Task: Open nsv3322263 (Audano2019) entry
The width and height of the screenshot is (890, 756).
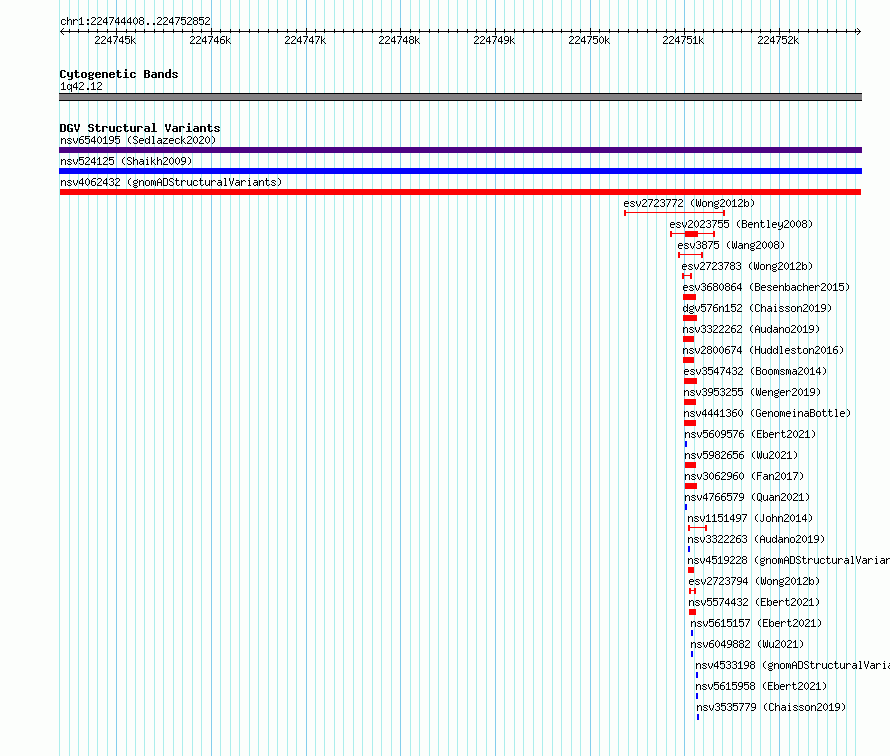Action: 757,539
